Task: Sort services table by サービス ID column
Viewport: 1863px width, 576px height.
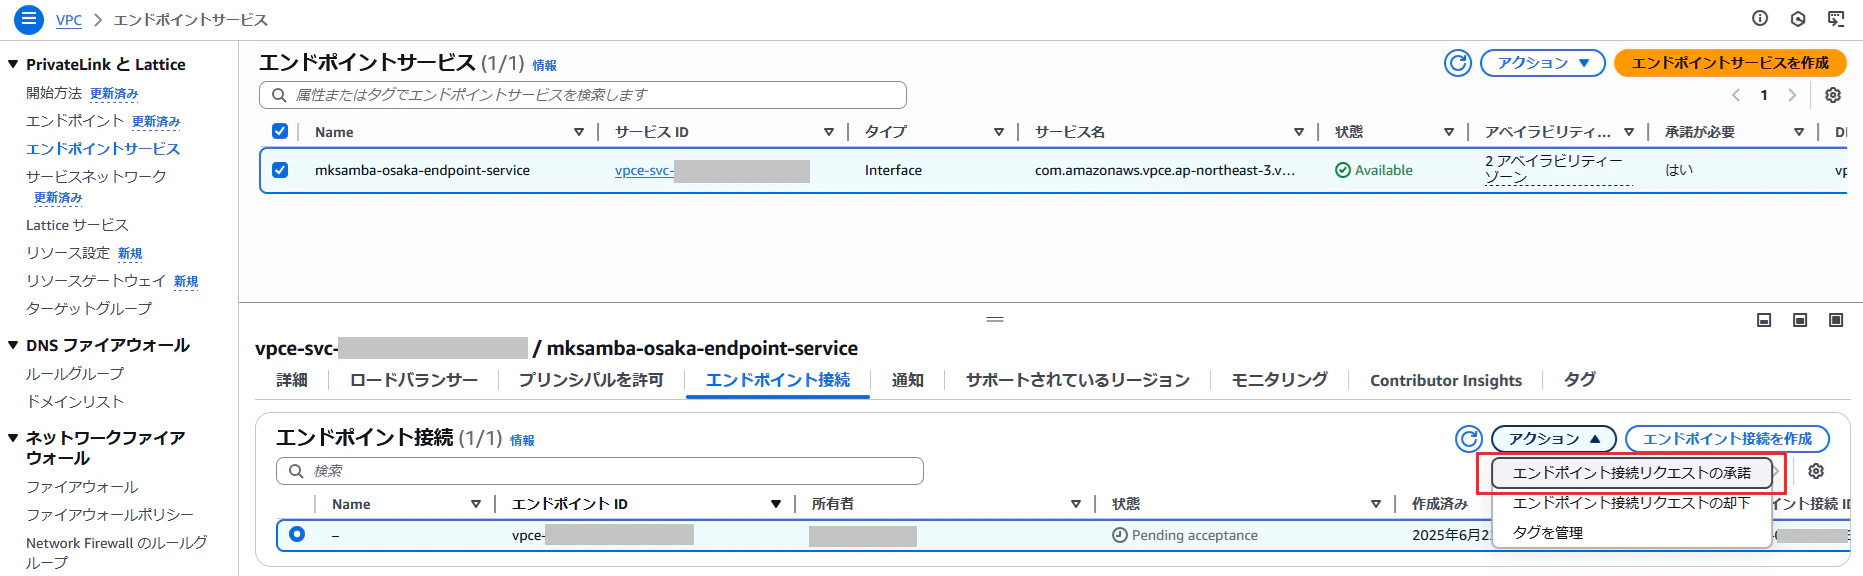Action: click(x=829, y=132)
